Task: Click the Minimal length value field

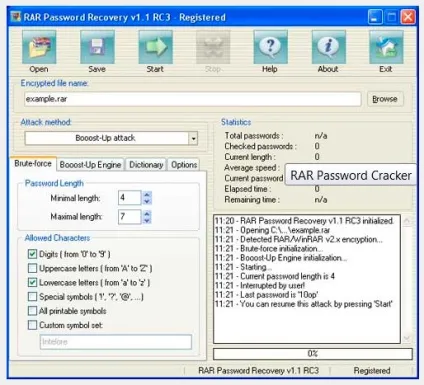Action: click(130, 198)
